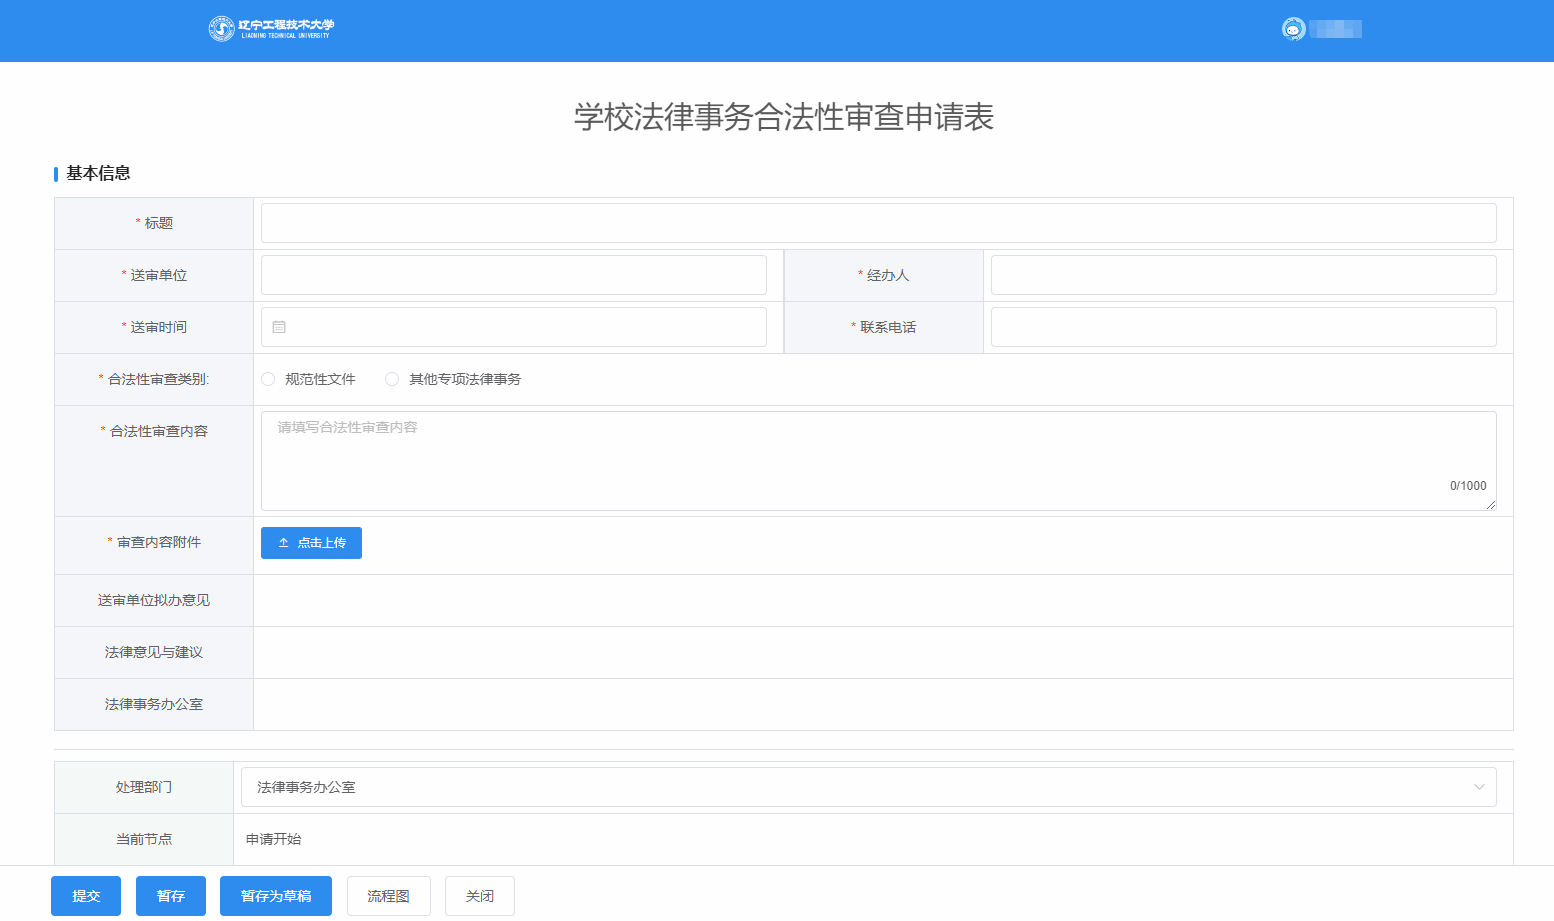The height and width of the screenshot is (921, 1554).
Task: Save the form with 暂存为草稿
Action: [x=276, y=896]
